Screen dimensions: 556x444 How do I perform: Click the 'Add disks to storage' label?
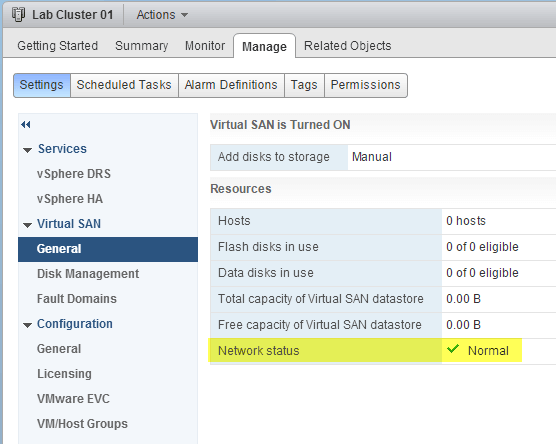pyautogui.click(x=273, y=157)
